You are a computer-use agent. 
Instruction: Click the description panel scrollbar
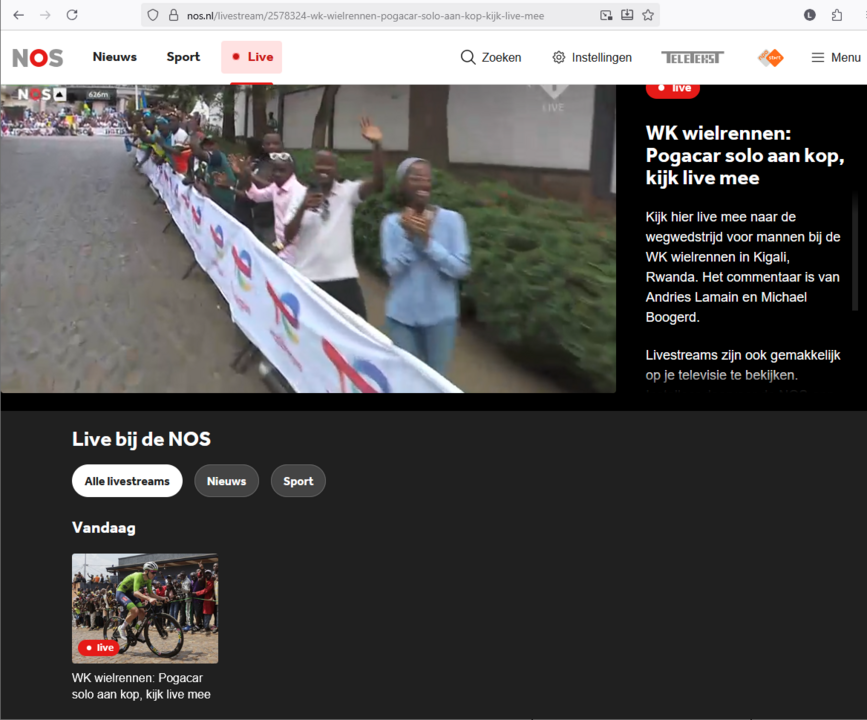tap(855, 250)
